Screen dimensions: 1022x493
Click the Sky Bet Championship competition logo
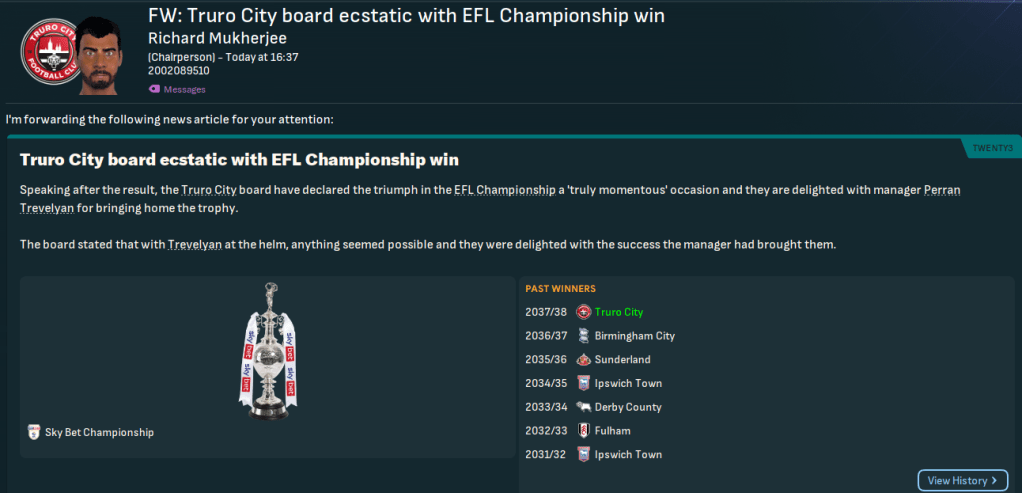tap(34, 432)
